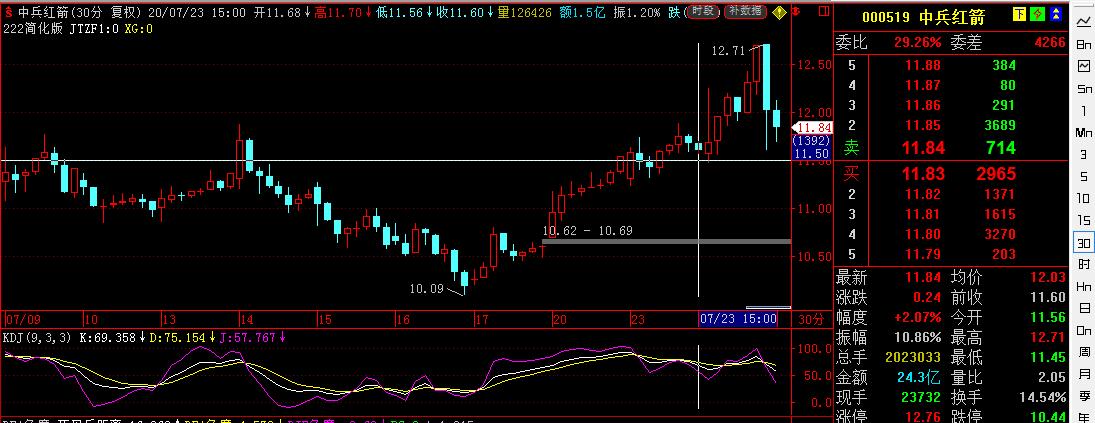The image size is (1095, 423).
Task: Click the gray 10.62 - 10.69 gap bar
Action: 666,242
